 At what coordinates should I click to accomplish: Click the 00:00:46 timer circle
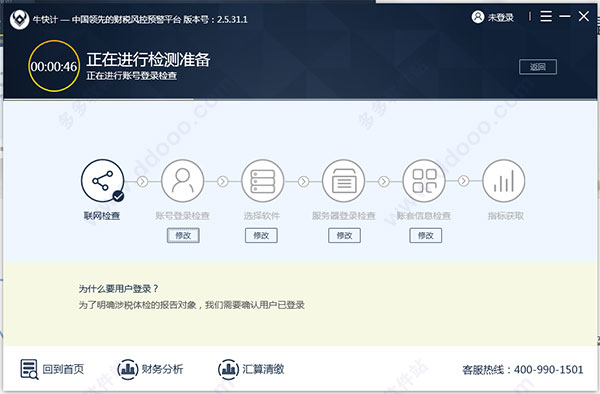(54, 66)
